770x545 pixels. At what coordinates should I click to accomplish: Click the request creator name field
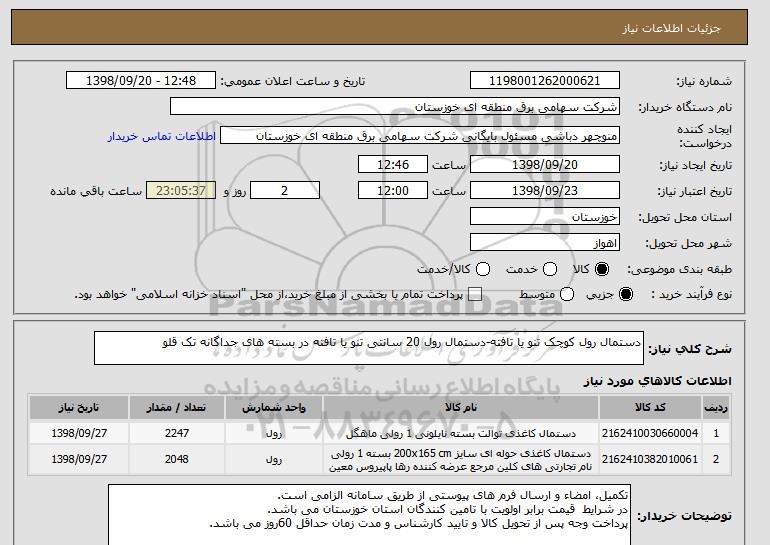click(420, 136)
